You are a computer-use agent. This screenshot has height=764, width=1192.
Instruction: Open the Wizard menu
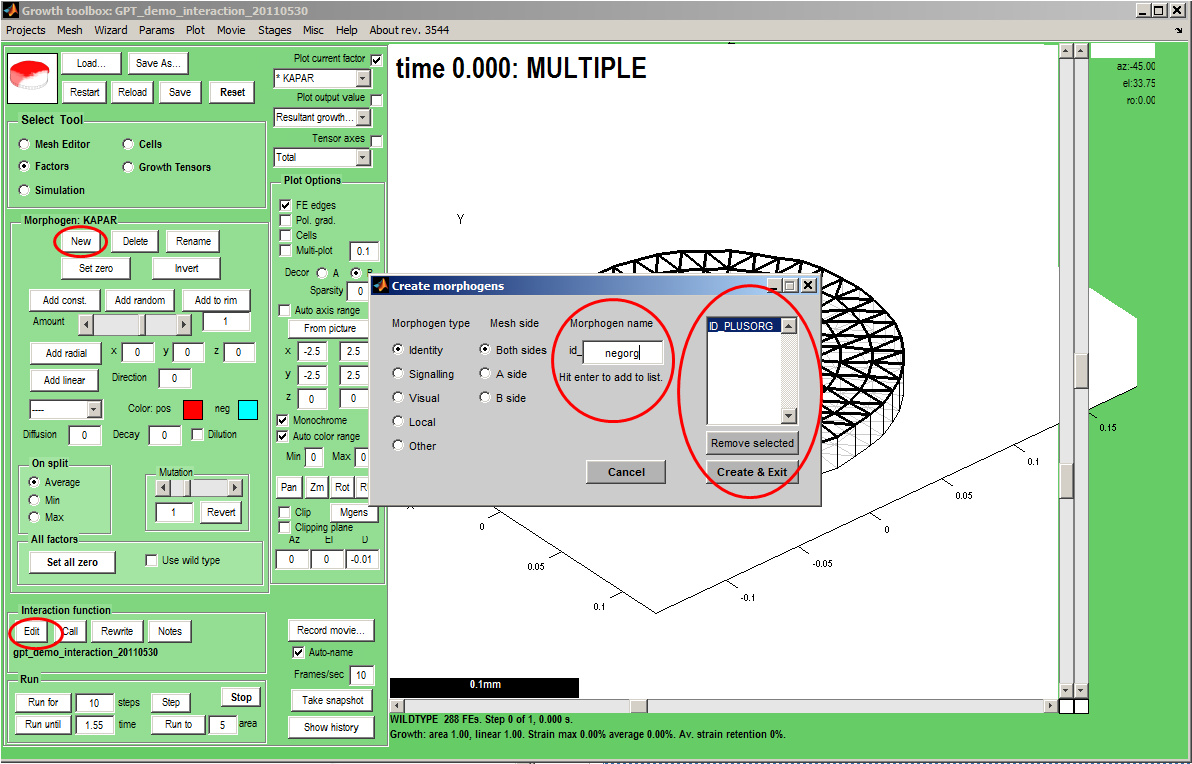pos(110,30)
